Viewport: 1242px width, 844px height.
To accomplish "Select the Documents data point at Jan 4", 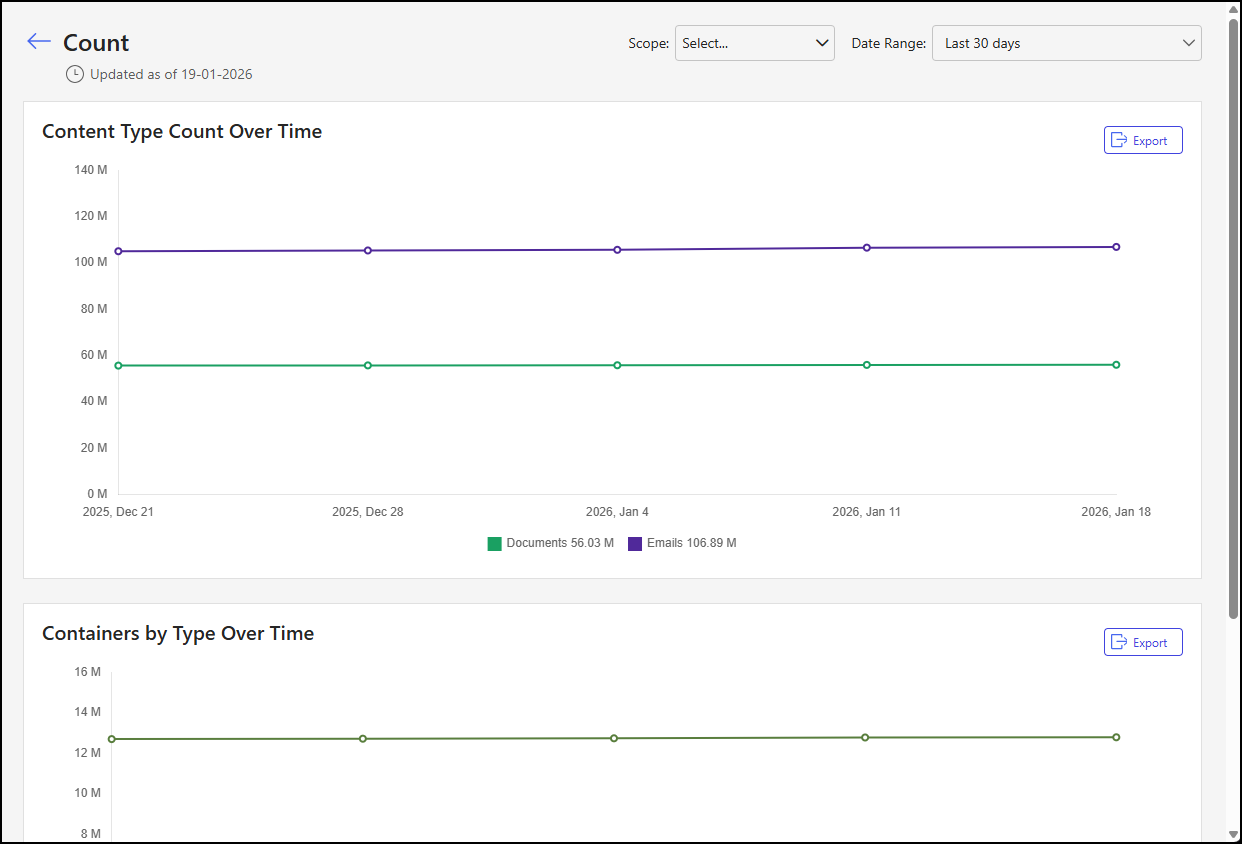I will pos(617,365).
